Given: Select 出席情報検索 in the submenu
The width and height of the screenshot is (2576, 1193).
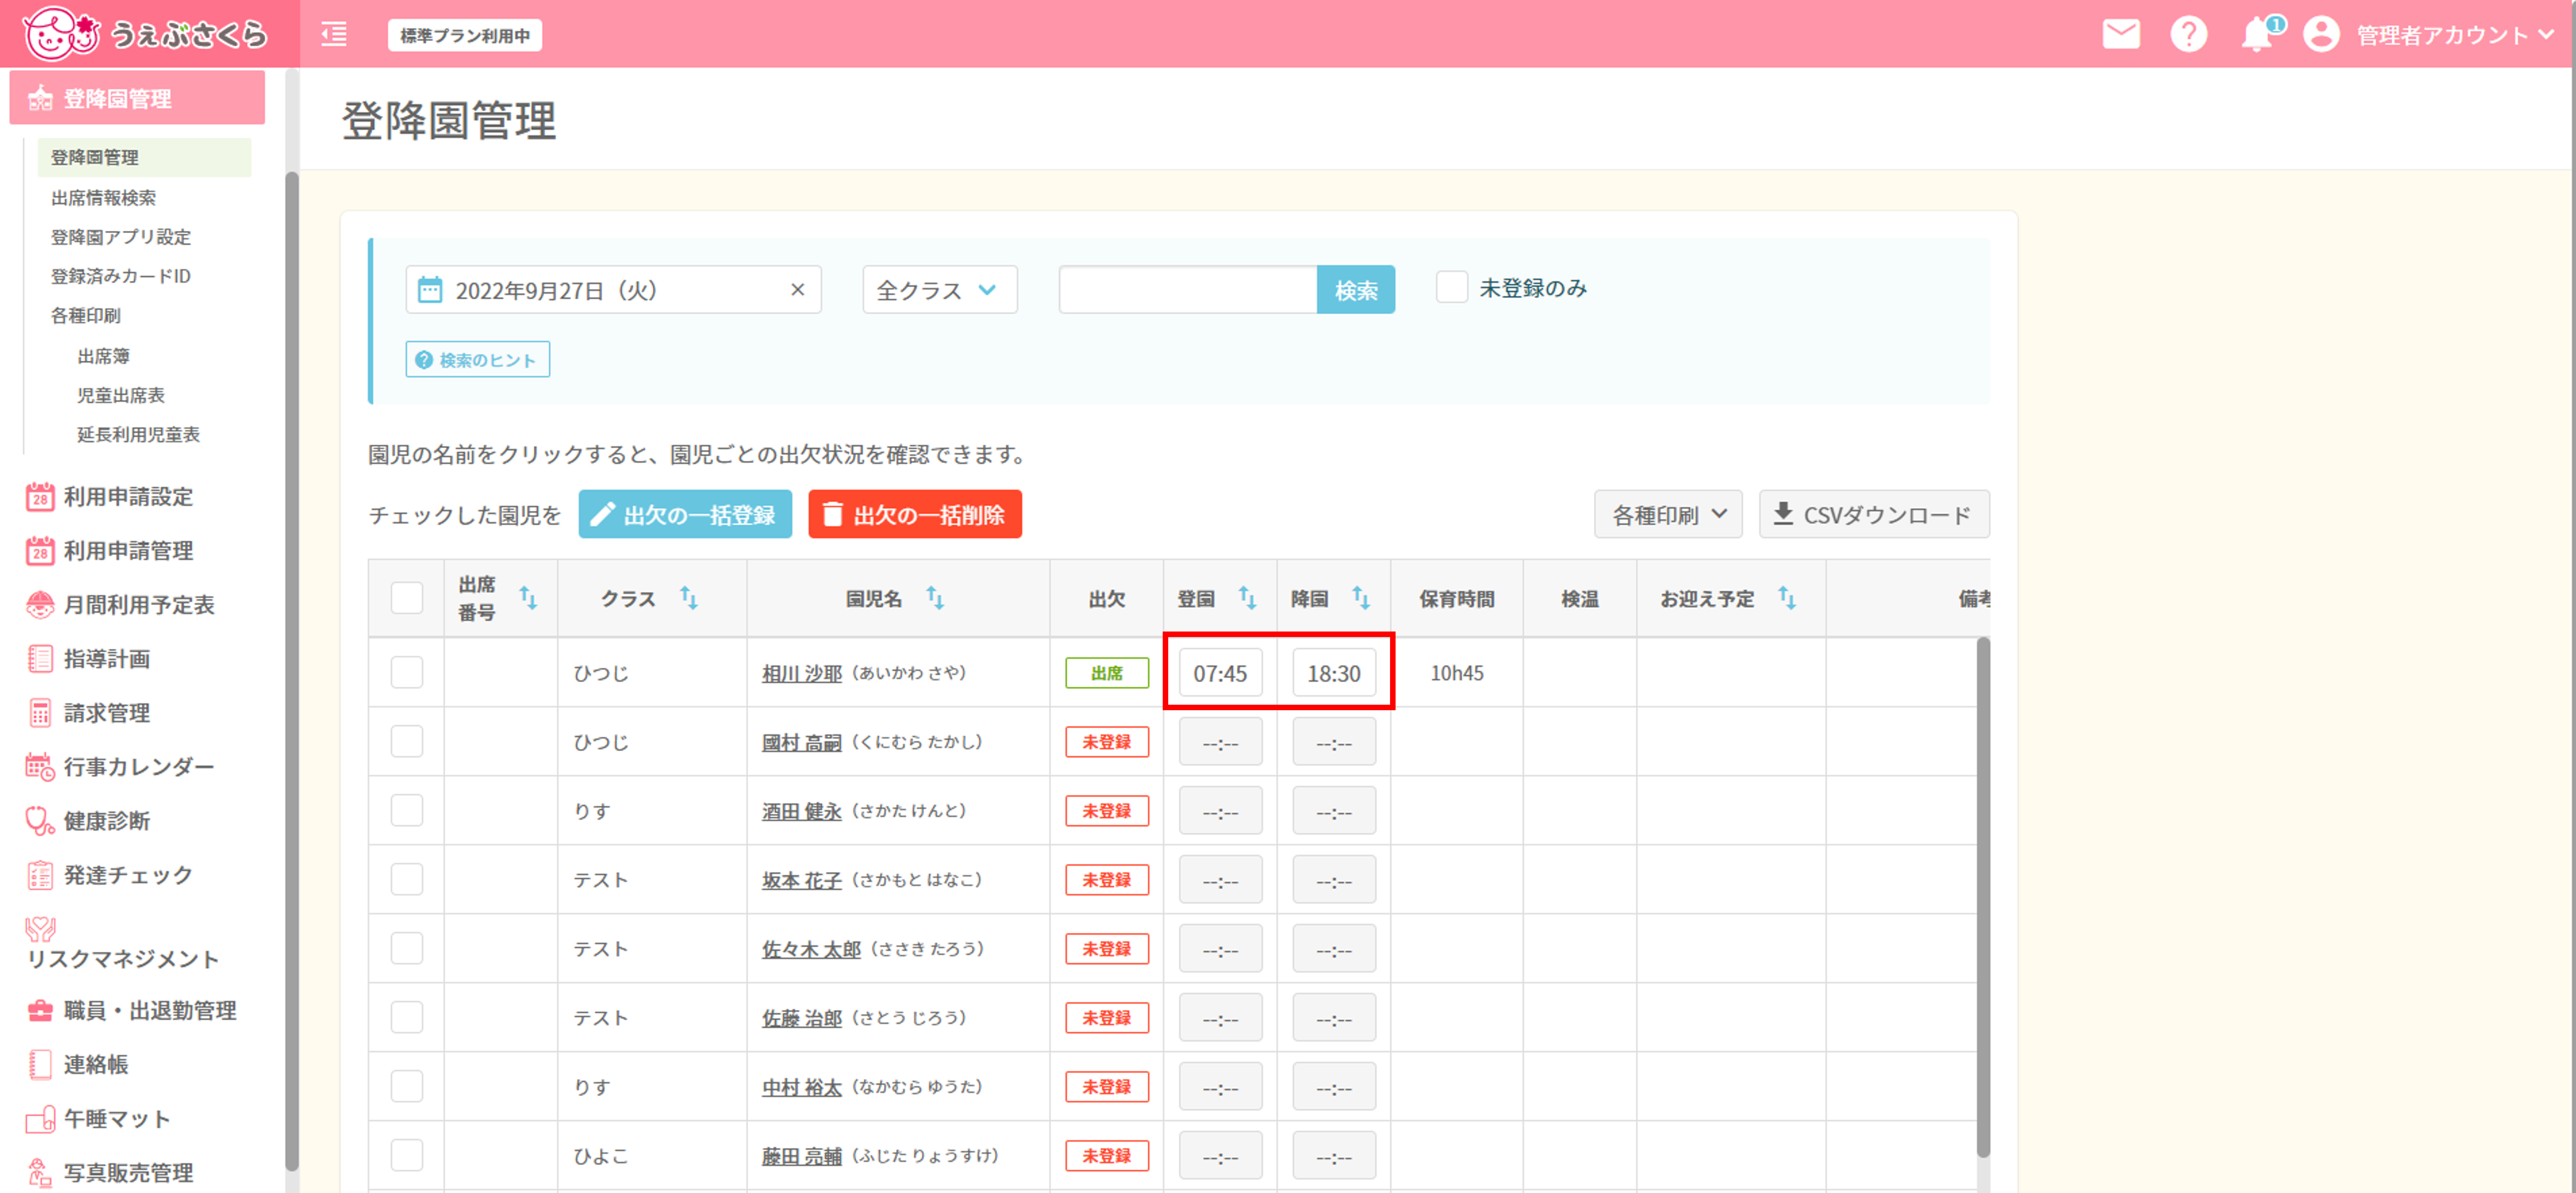Looking at the screenshot, I should coord(103,197).
